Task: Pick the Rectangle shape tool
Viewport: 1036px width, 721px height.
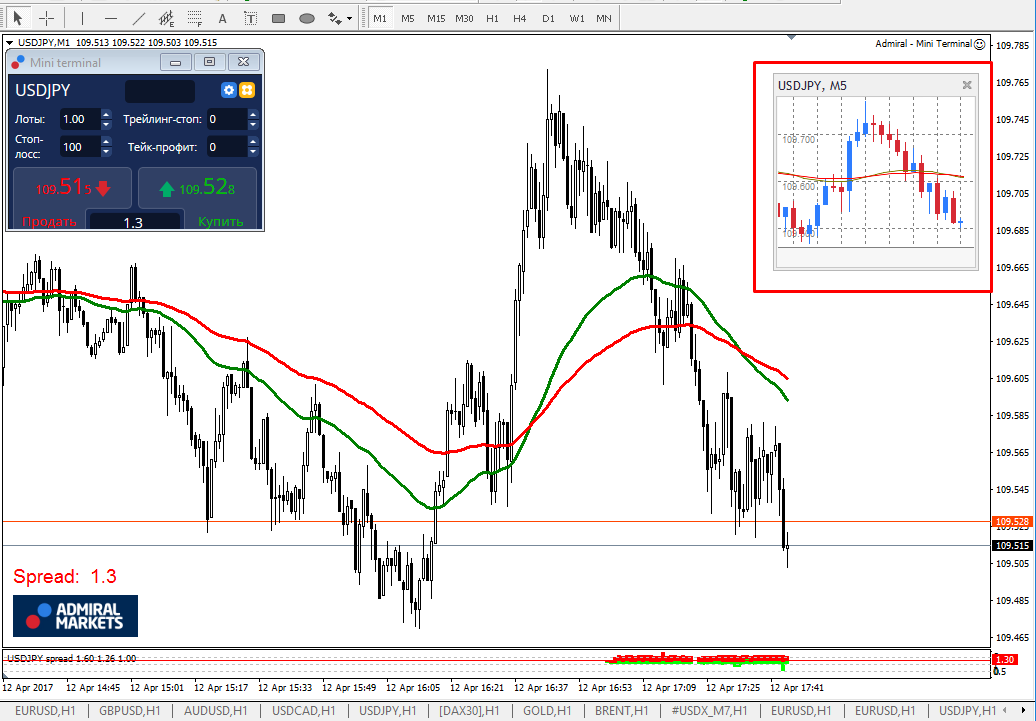Action: point(278,19)
